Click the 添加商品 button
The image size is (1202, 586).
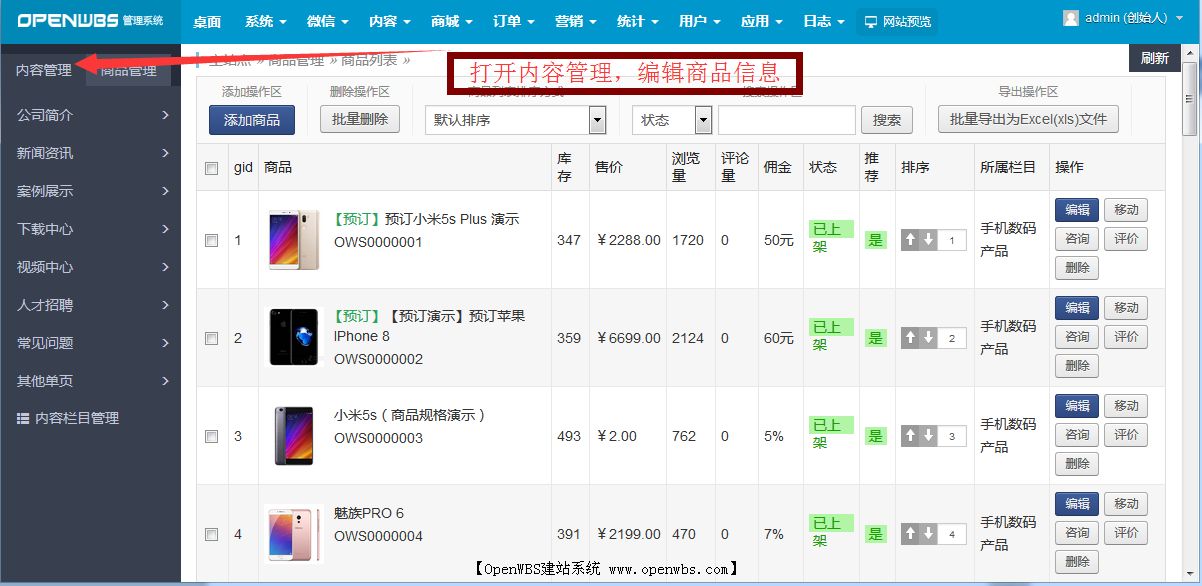[x=252, y=119]
